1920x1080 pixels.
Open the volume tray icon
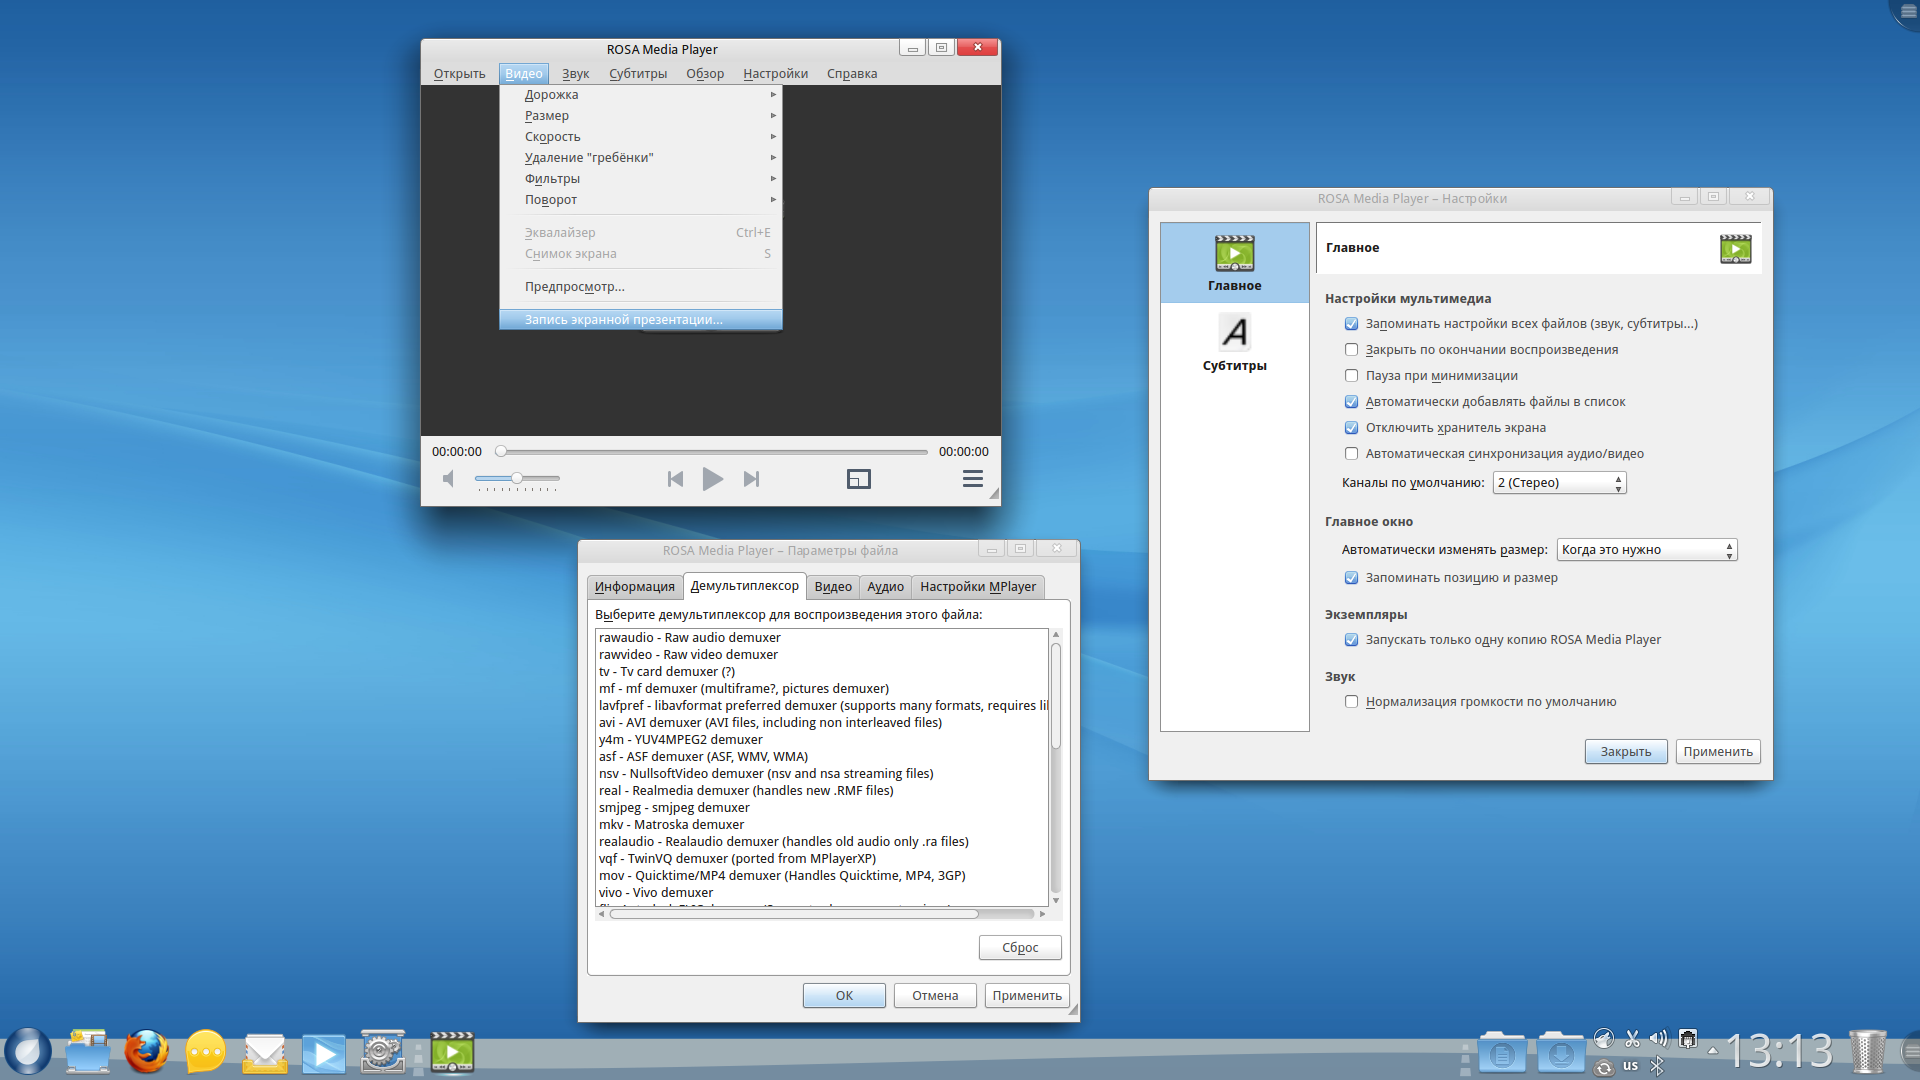point(1658,1039)
